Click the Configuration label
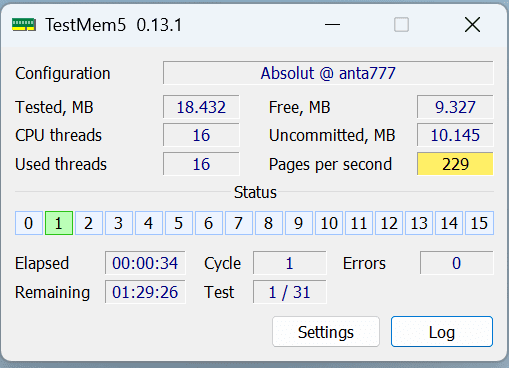Viewport: 509px width, 368px height. pos(63,73)
